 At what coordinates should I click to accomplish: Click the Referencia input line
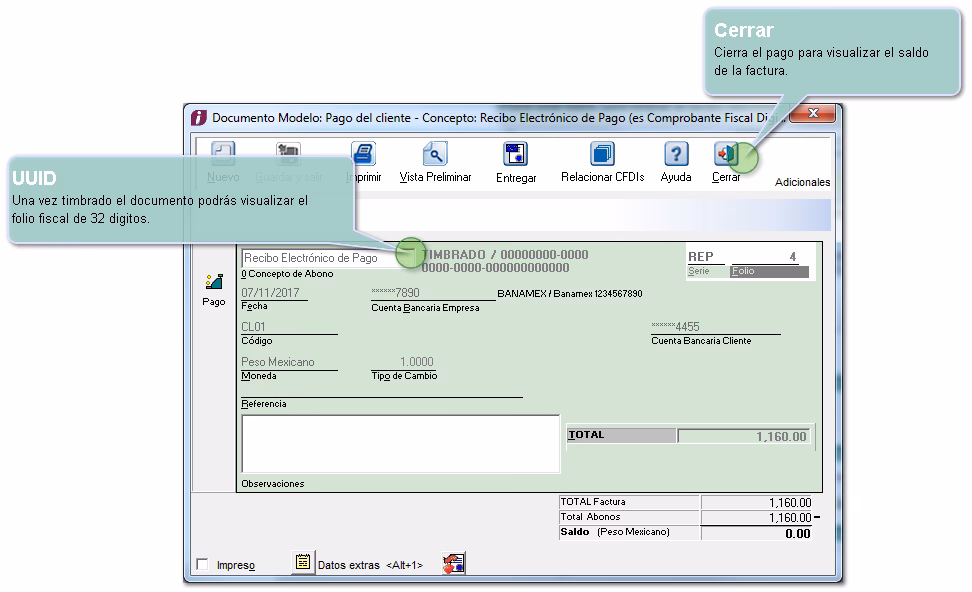pos(382,391)
